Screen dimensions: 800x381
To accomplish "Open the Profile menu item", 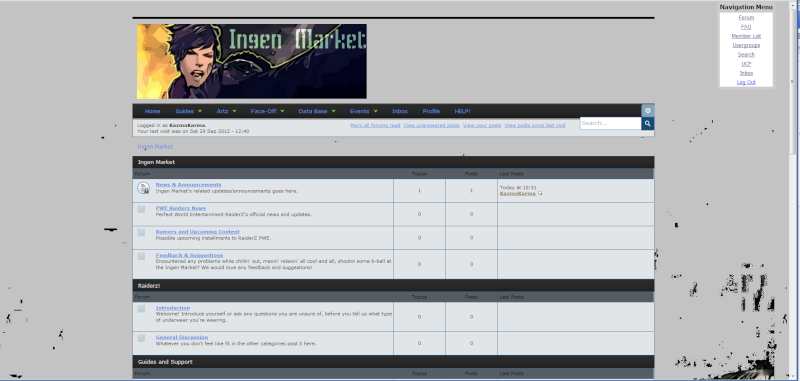I will coord(431,111).
